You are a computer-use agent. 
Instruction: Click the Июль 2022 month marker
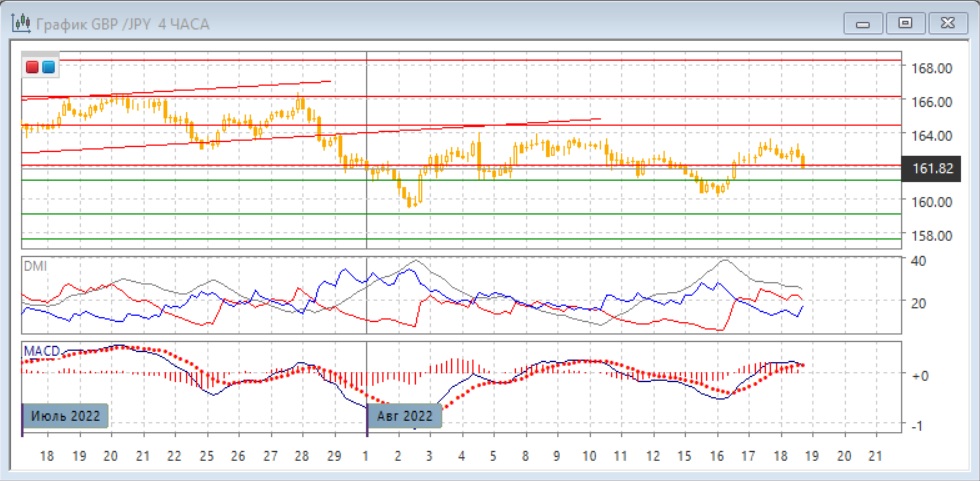tap(65, 415)
